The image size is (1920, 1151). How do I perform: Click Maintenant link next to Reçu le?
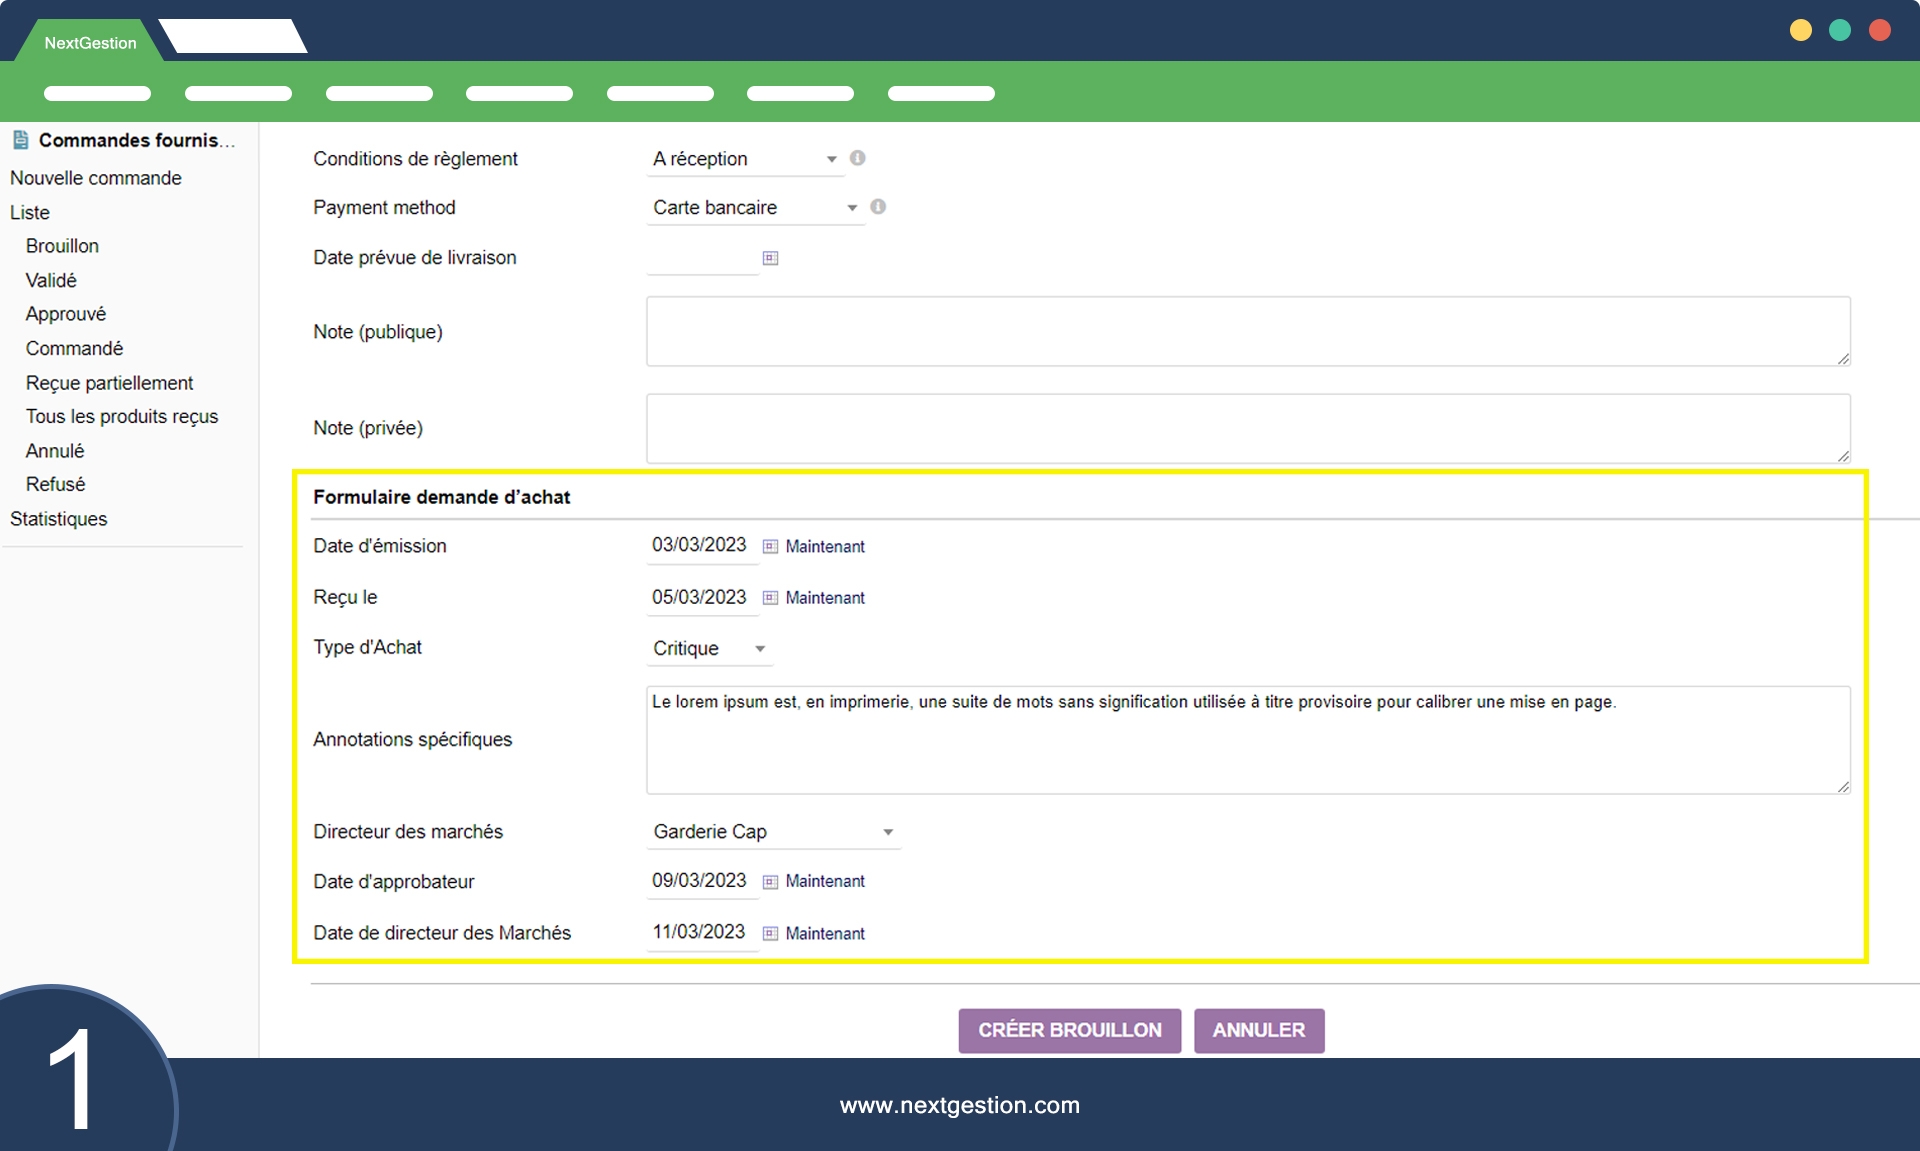coord(825,598)
